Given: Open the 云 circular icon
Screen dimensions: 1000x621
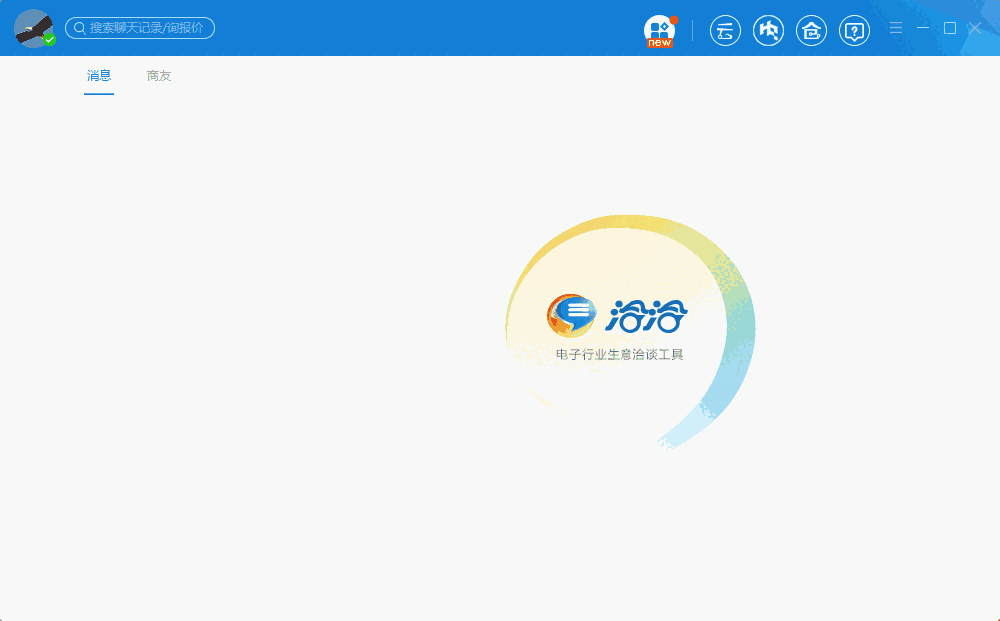Looking at the screenshot, I should tap(725, 30).
